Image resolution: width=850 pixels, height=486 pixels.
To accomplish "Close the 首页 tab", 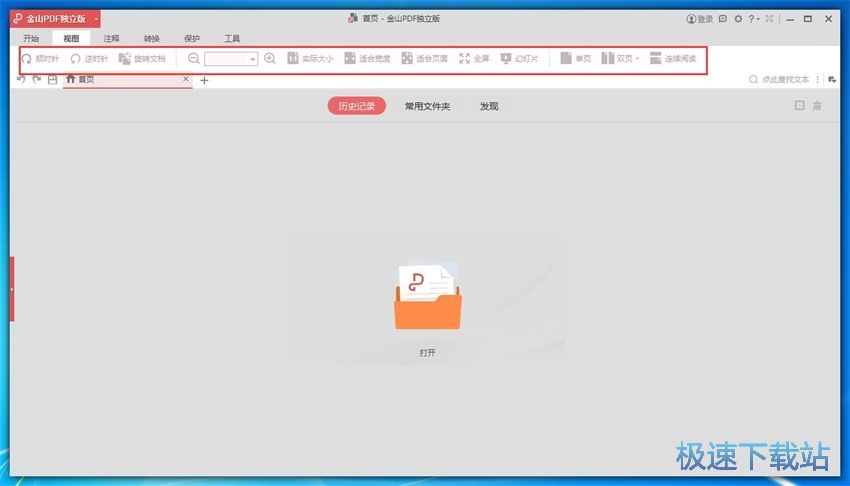I will (x=186, y=79).
